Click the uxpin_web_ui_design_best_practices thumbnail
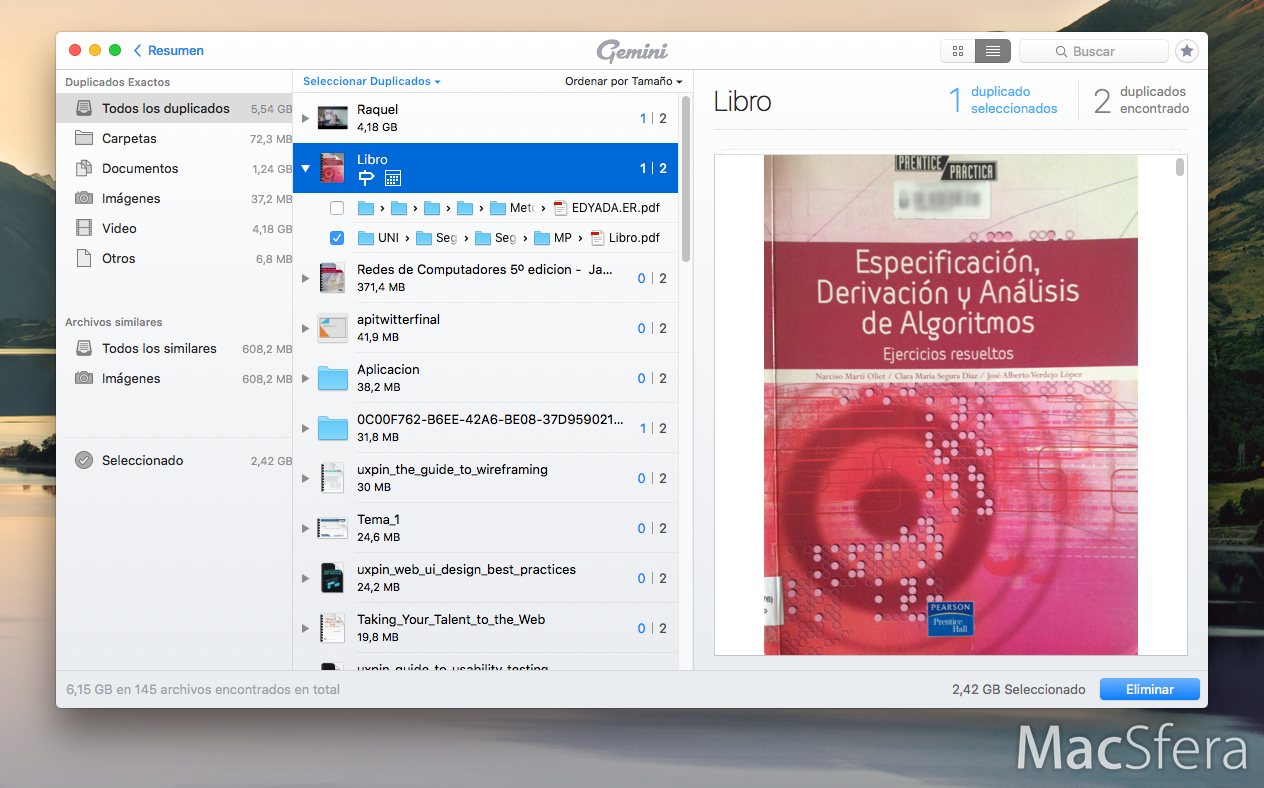The height and width of the screenshot is (788, 1264). click(332, 578)
